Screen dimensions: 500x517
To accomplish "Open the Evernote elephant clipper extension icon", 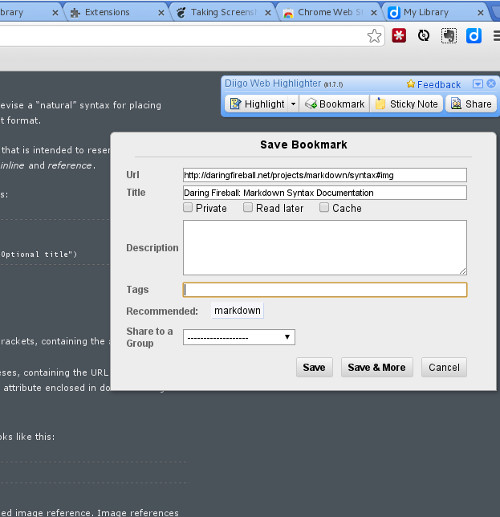I will click(x=449, y=36).
